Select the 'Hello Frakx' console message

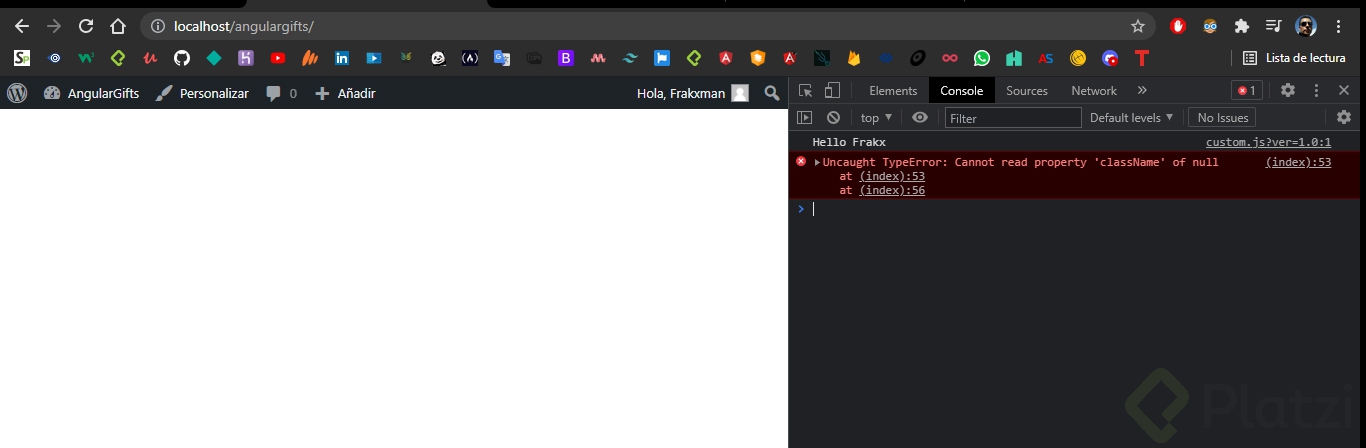849,143
